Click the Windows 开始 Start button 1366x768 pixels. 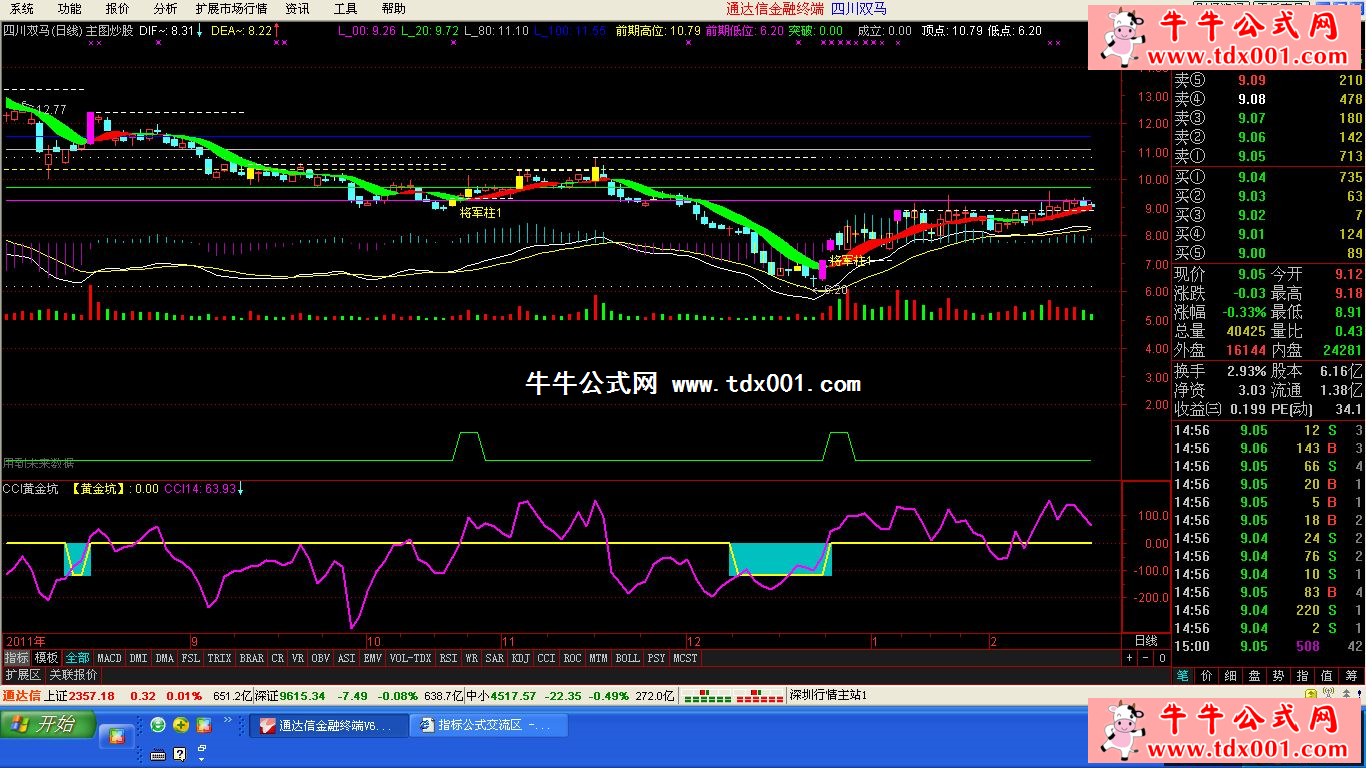[48, 725]
